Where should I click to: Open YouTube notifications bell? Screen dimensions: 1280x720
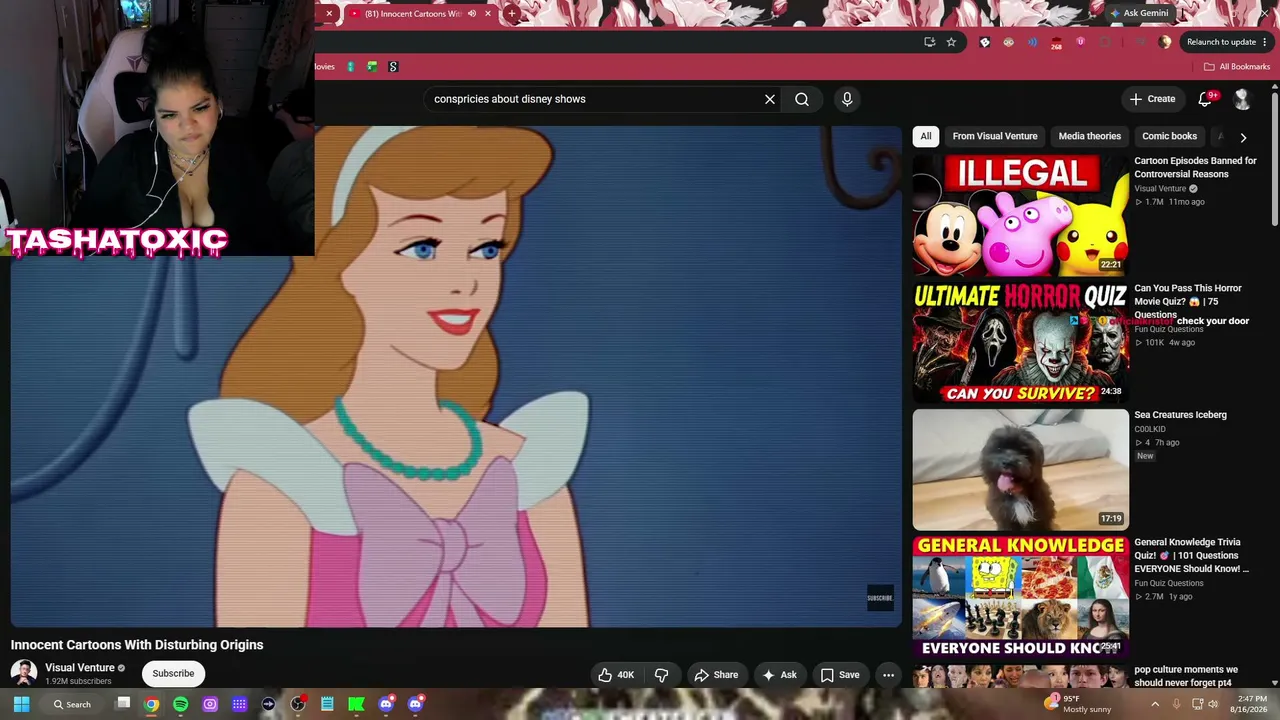[x=1206, y=98]
